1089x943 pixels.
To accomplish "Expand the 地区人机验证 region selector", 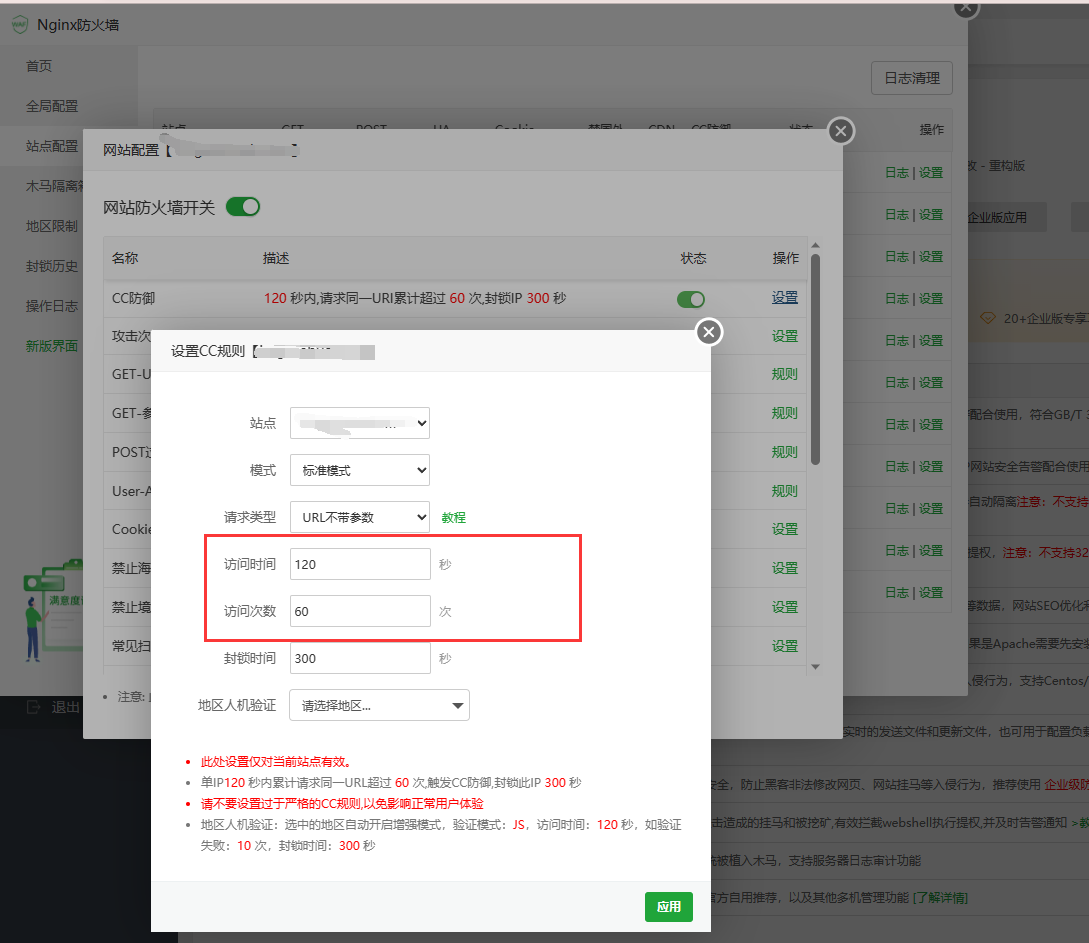I will [379, 706].
